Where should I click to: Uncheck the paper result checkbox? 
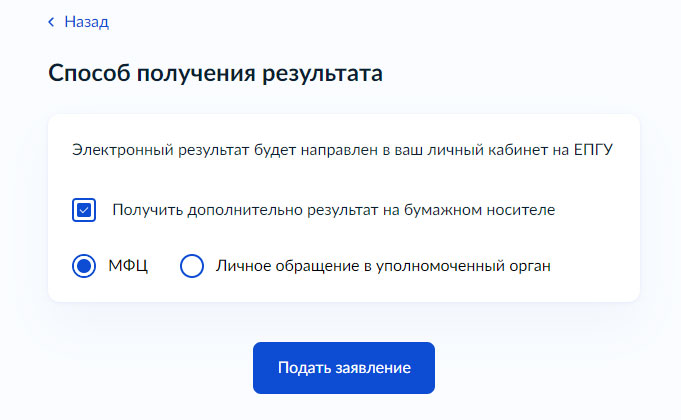click(x=84, y=210)
